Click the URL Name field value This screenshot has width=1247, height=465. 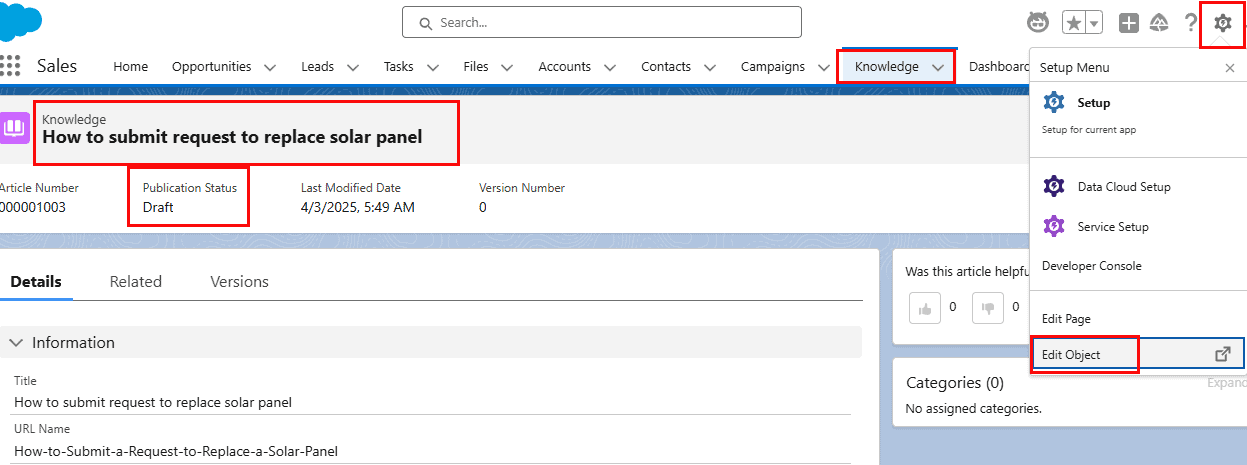tap(176, 451)
